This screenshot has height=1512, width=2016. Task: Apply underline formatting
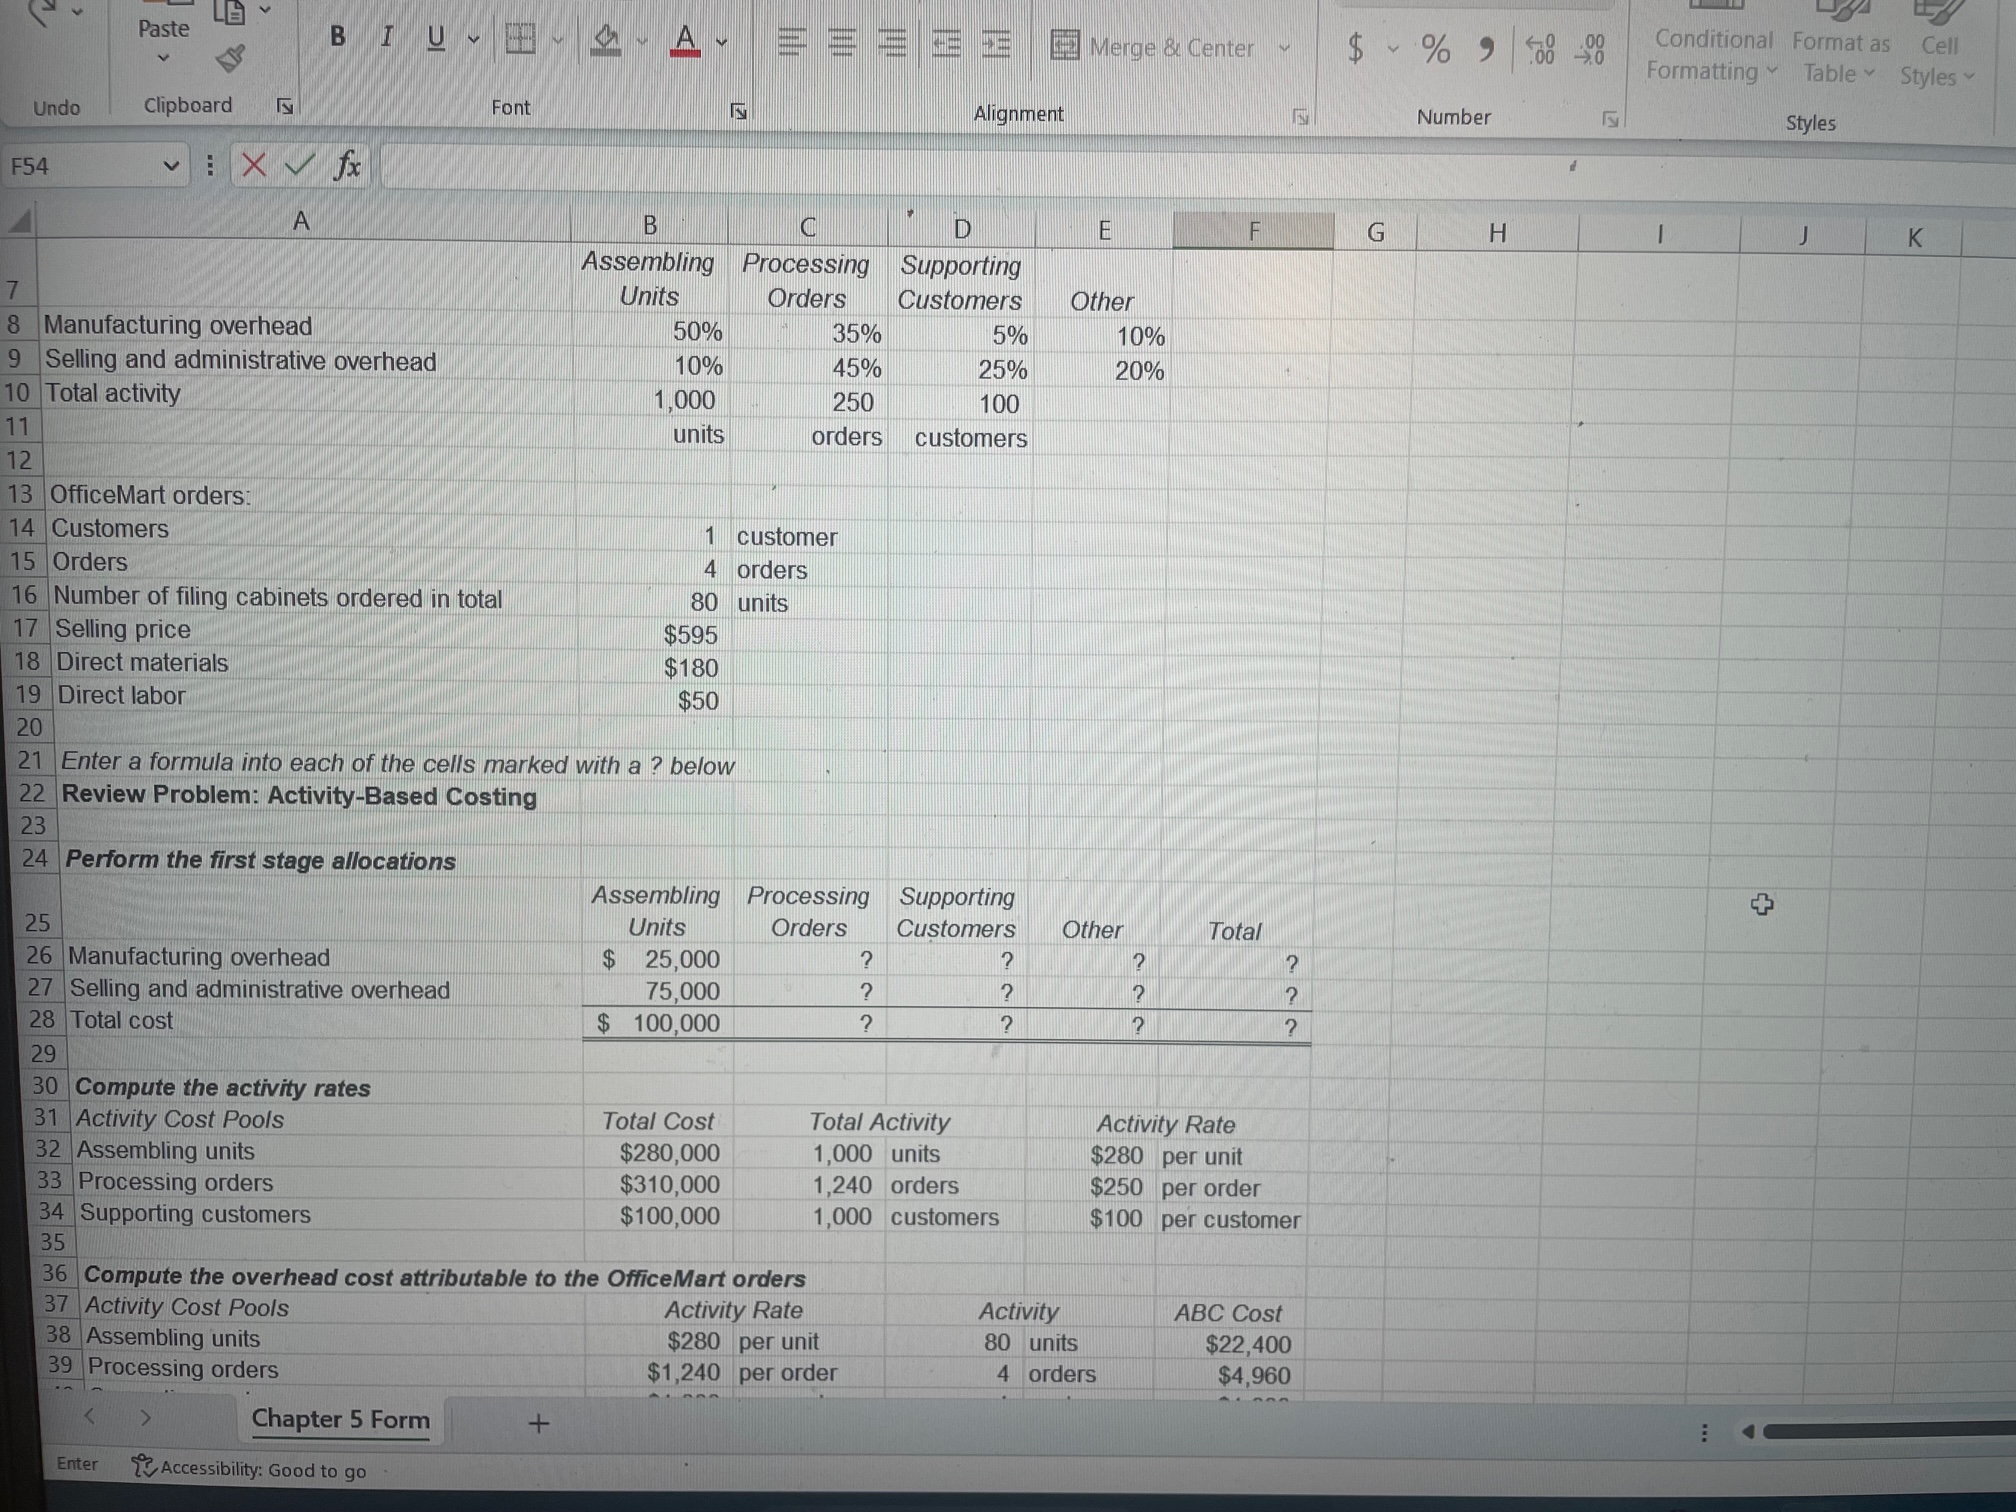[x=434, y=37]
